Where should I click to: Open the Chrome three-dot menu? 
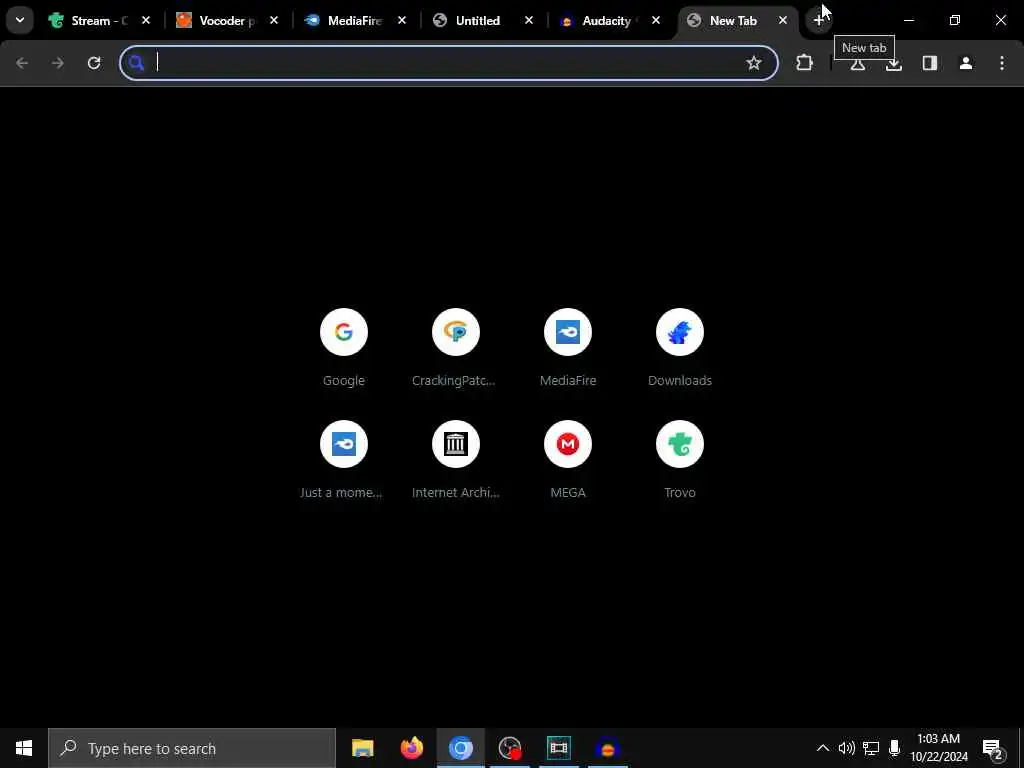pyautogui.click(x=1001, y=63)
